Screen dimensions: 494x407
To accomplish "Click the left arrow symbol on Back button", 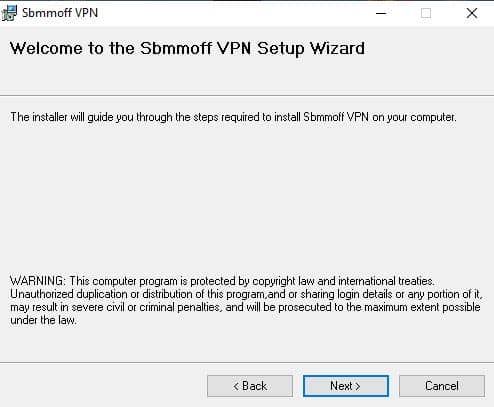I will 236,386.
